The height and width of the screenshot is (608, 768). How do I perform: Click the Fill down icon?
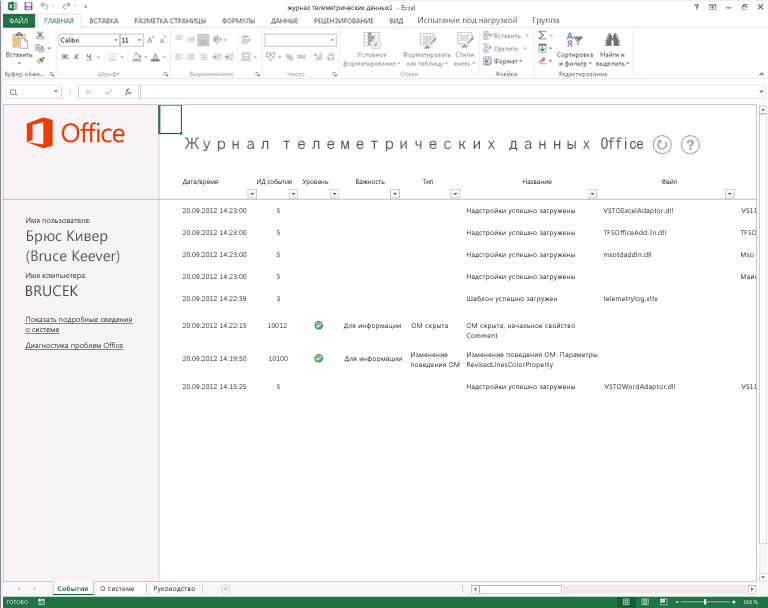coord(543,48)
